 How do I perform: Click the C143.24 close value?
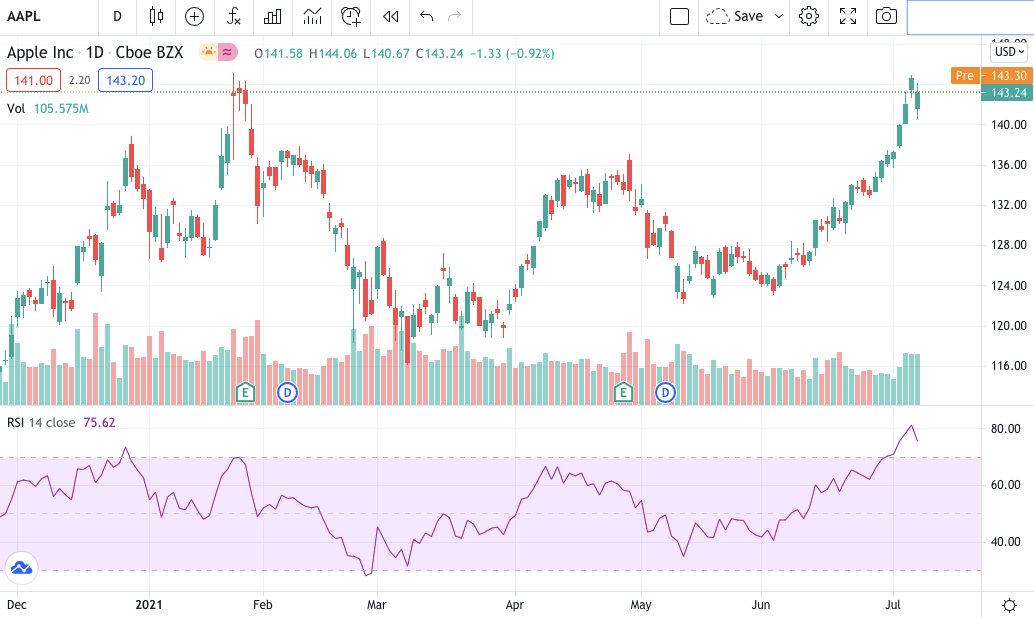click(439, 53)
